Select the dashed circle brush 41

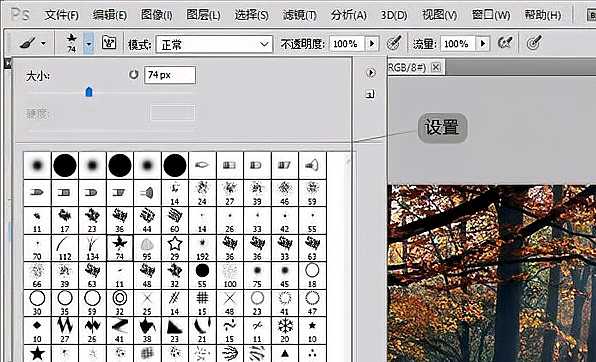[285, 303]
